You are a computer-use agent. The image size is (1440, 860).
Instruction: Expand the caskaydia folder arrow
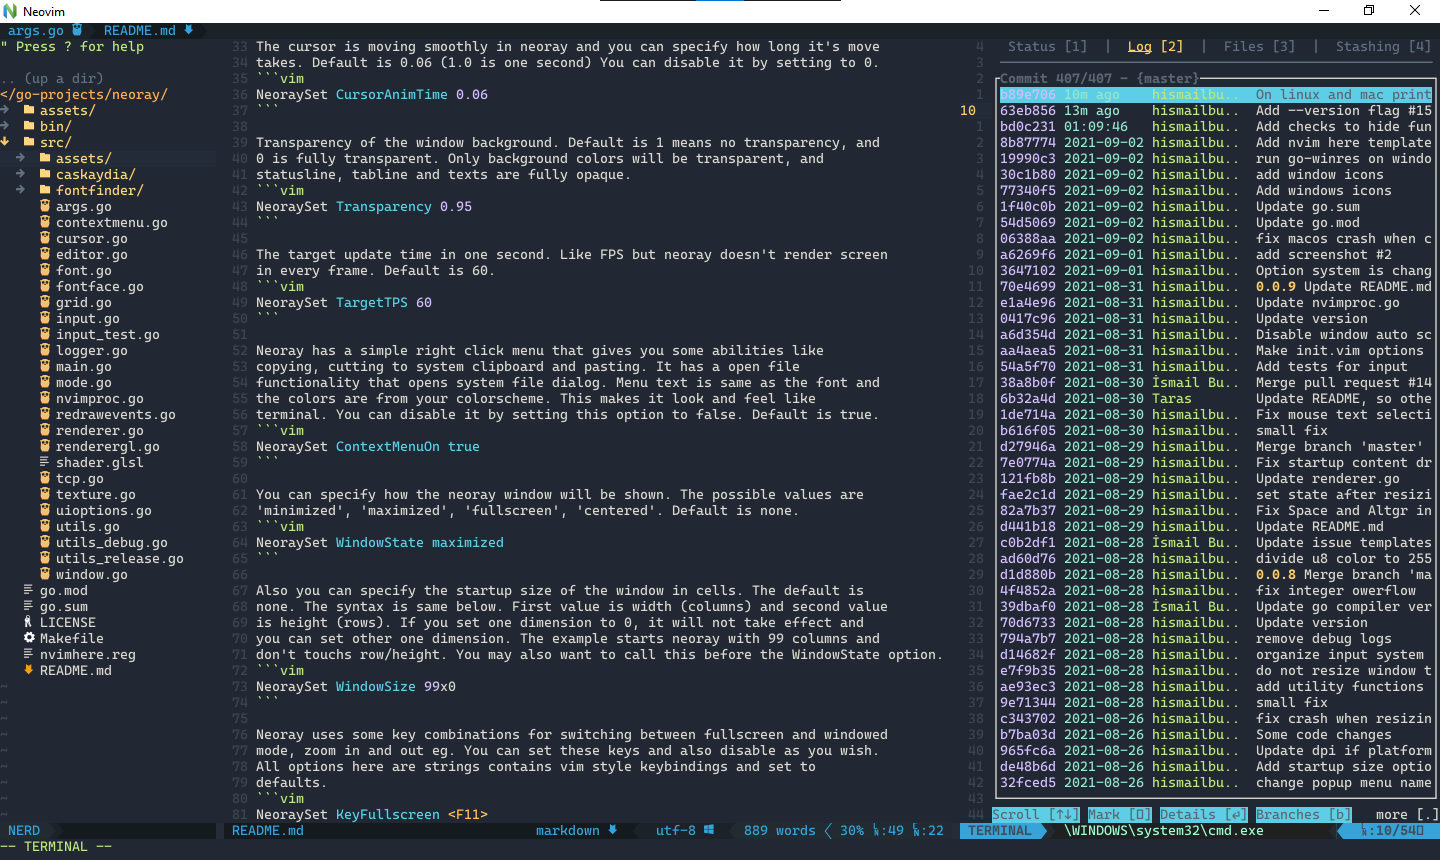(x=21, y=174)
